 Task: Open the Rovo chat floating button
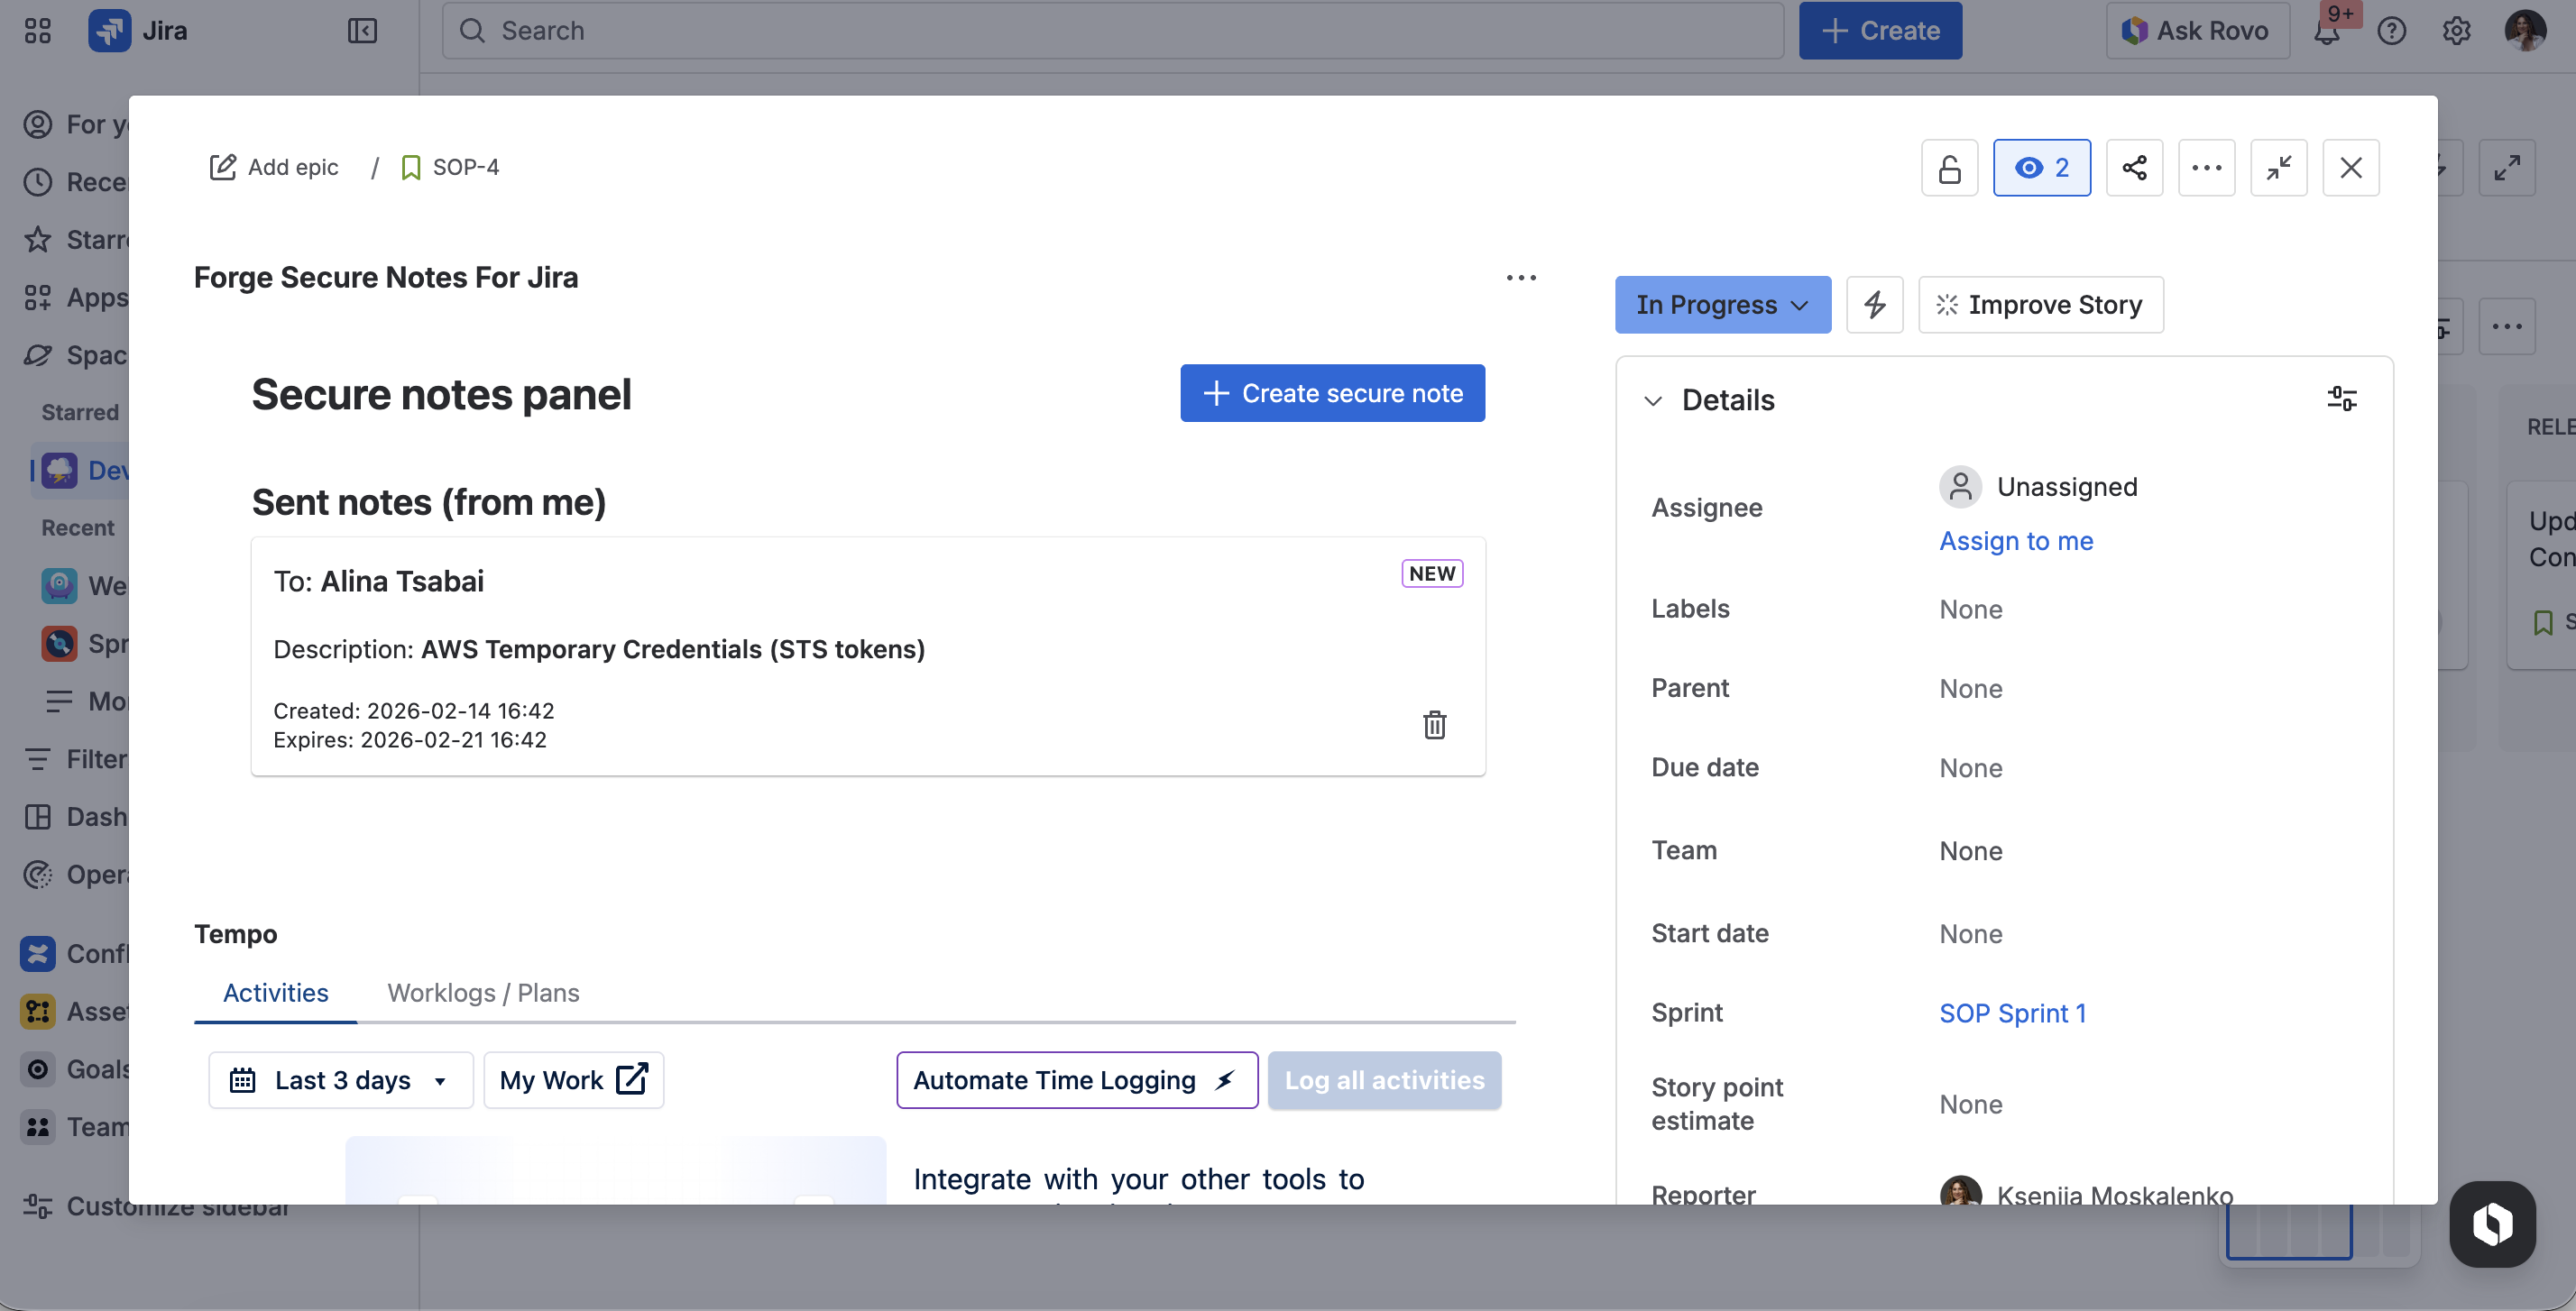point(2492,1224)
